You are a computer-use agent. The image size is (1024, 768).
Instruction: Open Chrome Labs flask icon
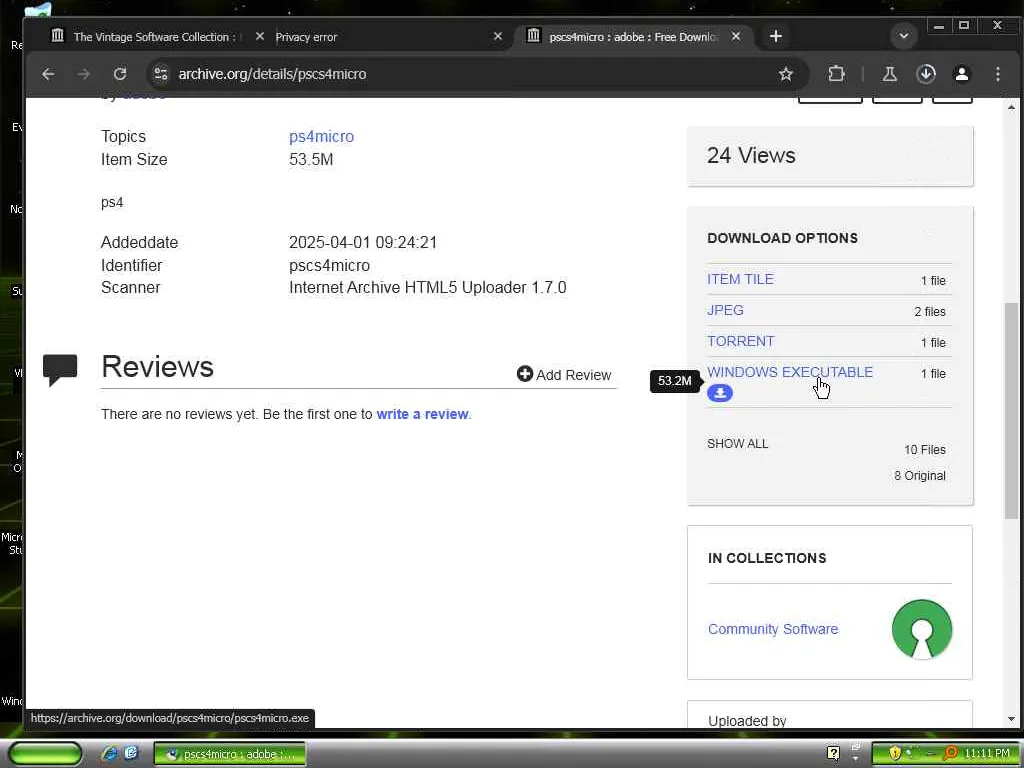(889, 74)
